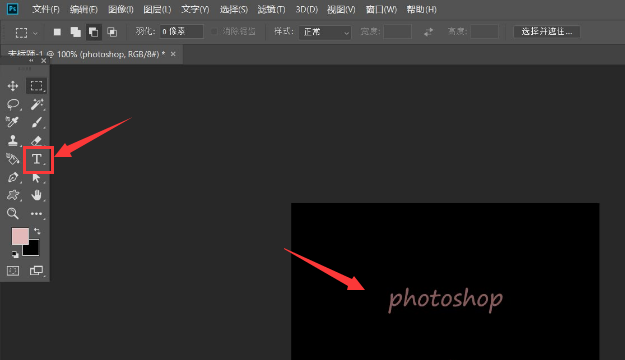This screenshot has width=625, height=360.
Task: Open the 滤镜(T) menu
Action: pyautogui.click(x=271, y=9)
